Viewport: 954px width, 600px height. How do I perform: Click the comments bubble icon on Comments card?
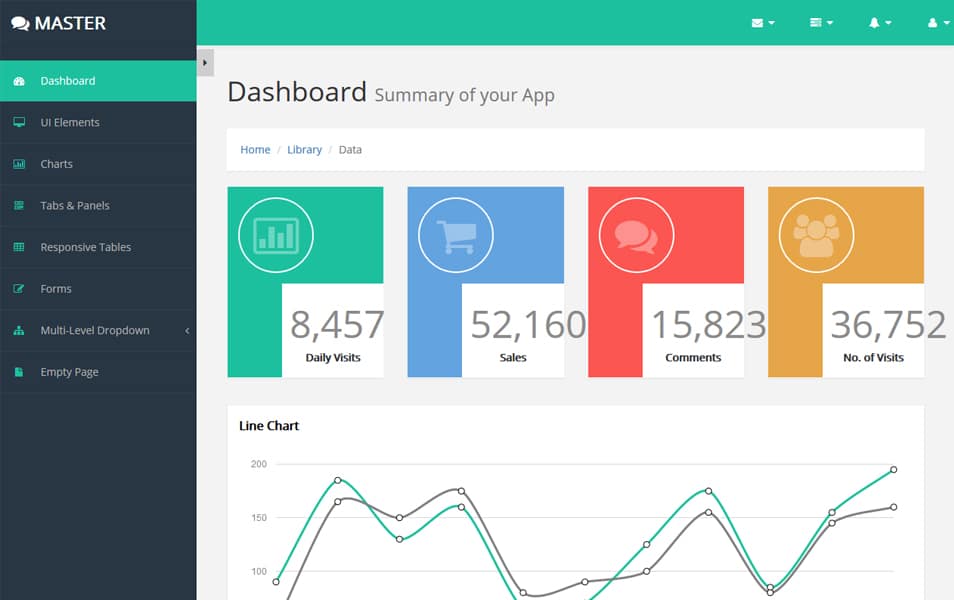(x=636, y=234)
